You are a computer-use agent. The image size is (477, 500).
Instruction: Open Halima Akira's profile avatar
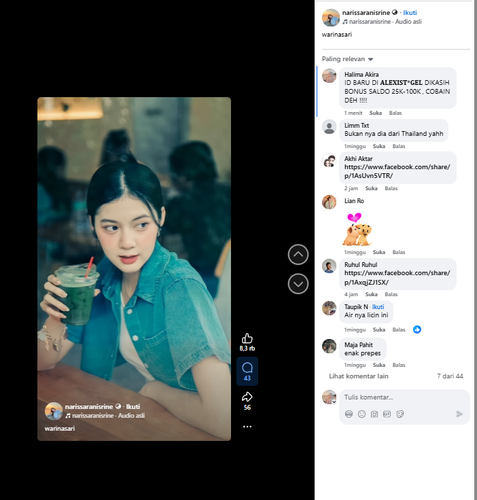click(329, 76)
